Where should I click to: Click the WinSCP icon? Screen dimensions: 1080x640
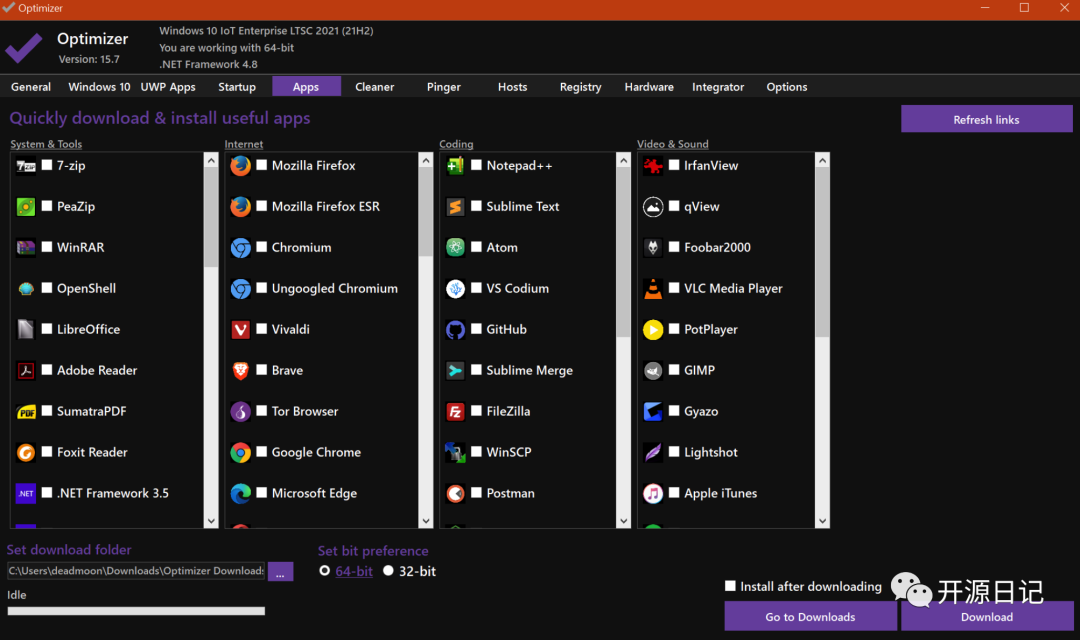(x=455, y=453)
